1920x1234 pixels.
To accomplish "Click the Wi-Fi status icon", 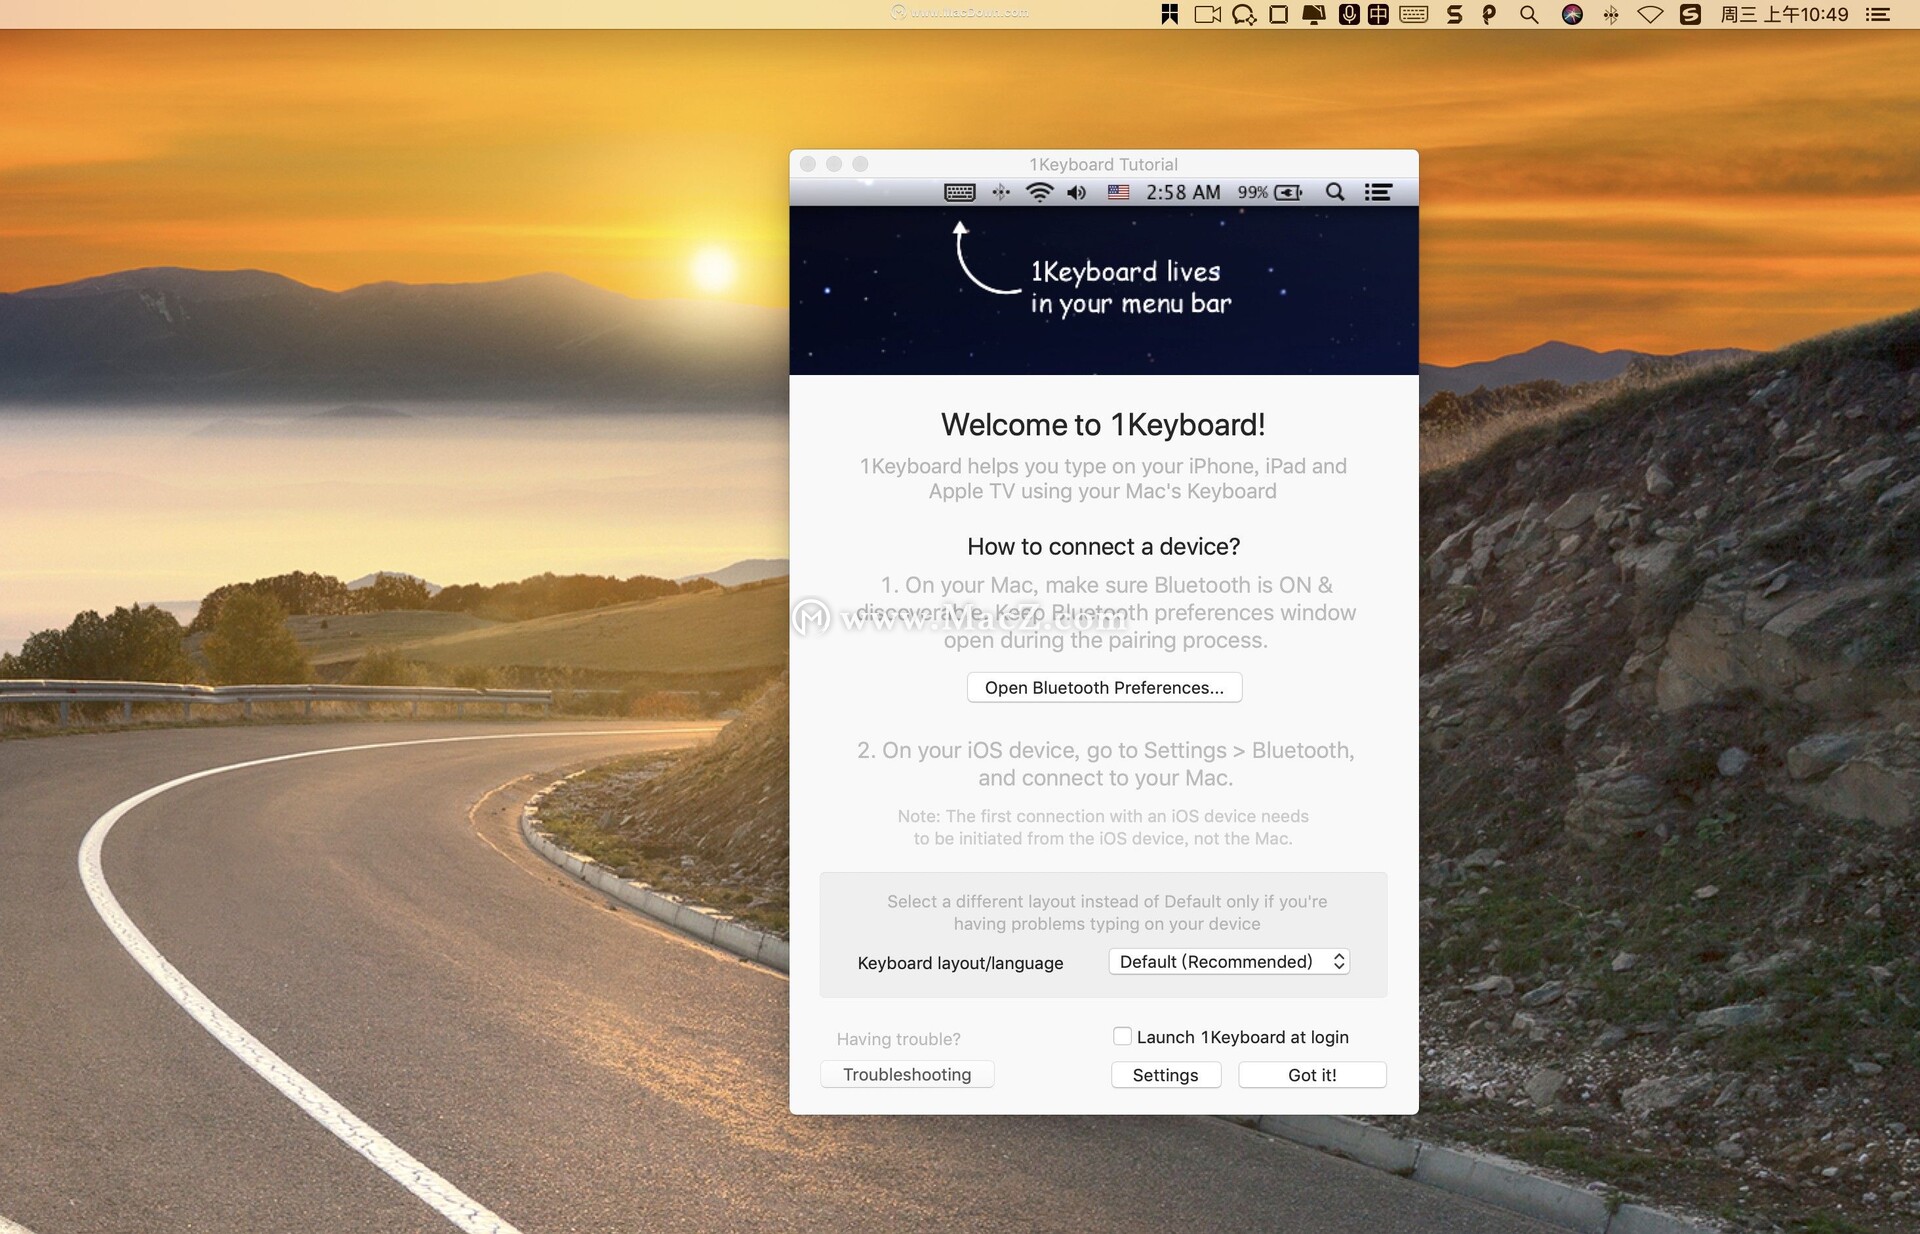I will click(x=1650, y=14).
